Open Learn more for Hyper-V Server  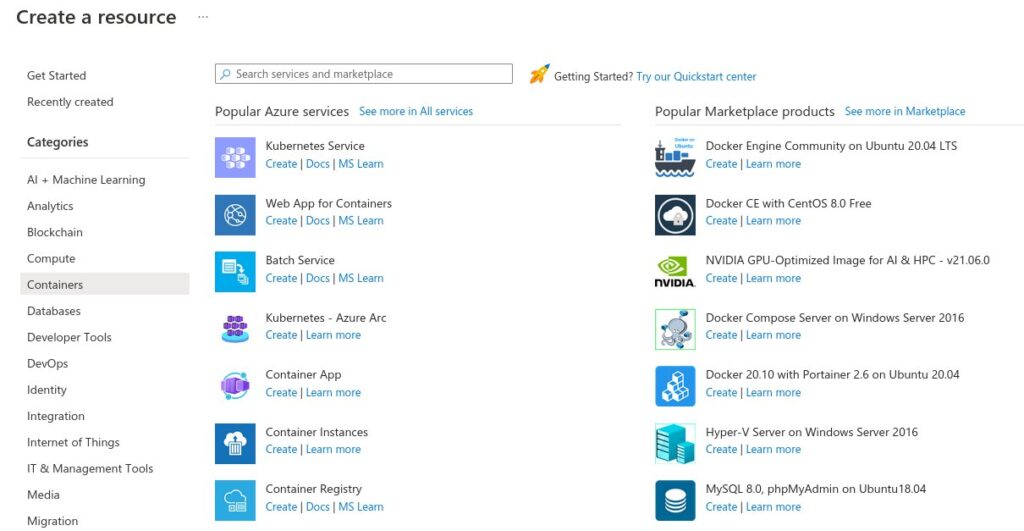tap(774, 449)
